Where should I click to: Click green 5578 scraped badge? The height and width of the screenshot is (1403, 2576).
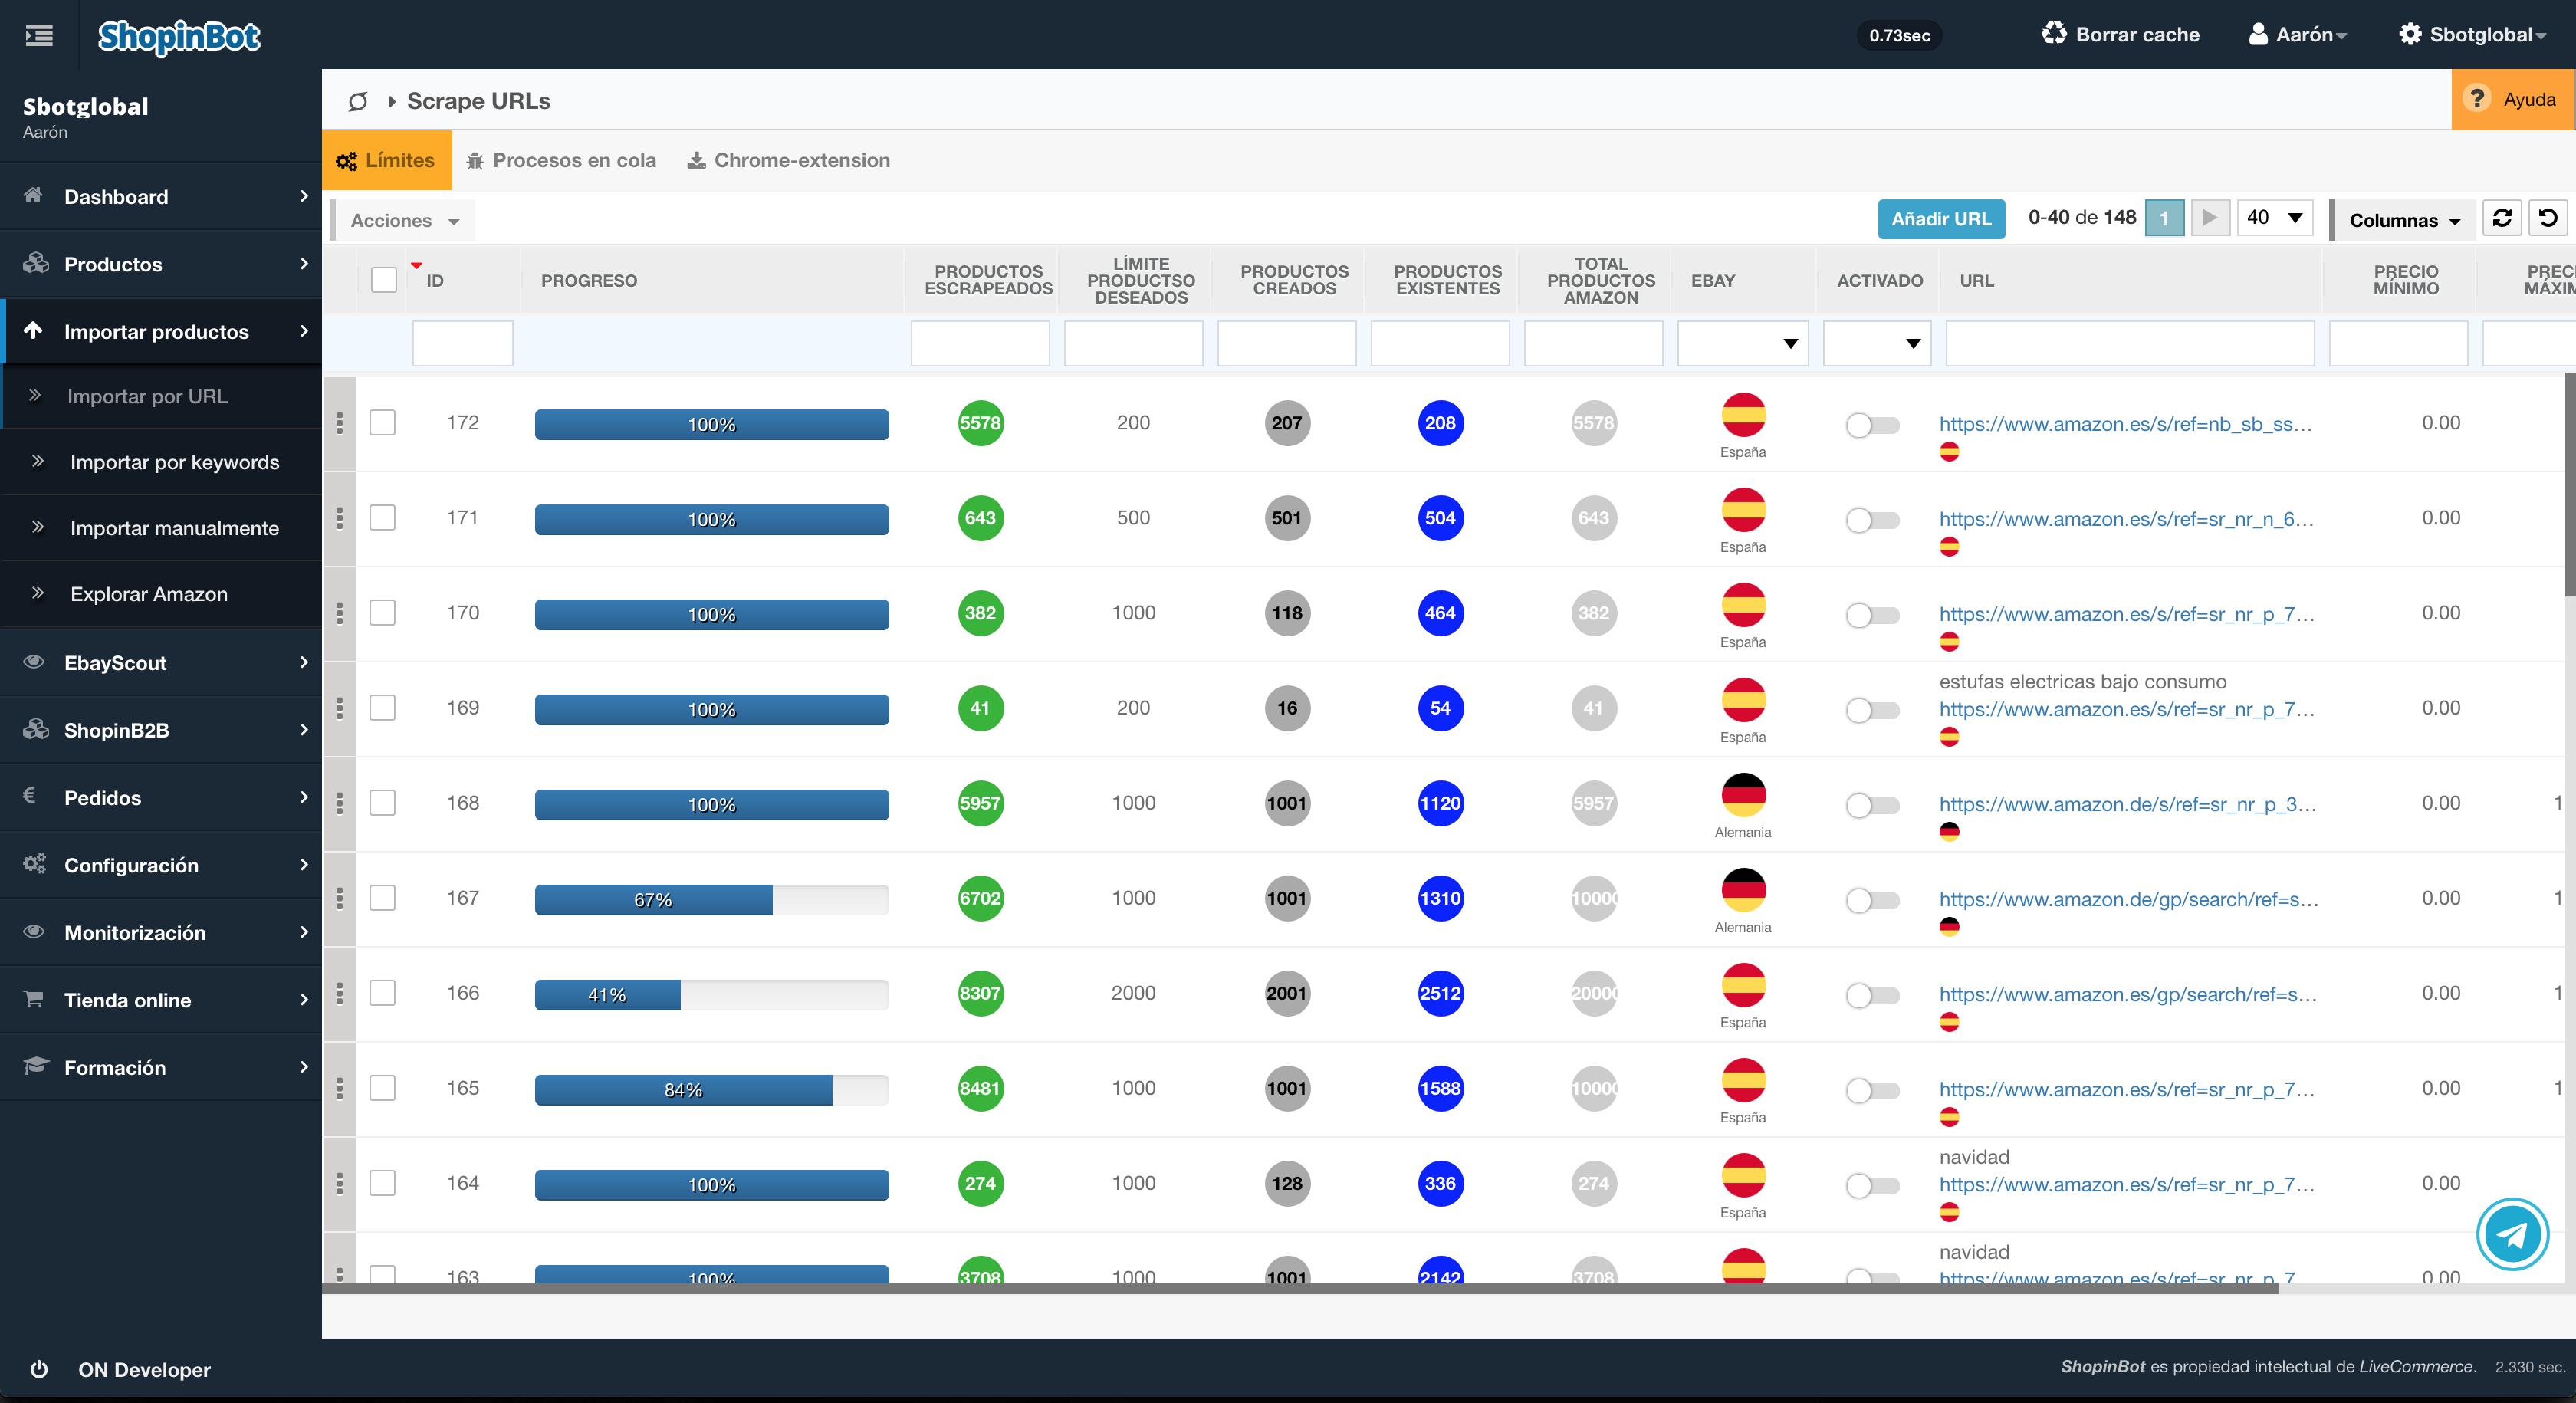click(980, 423)
